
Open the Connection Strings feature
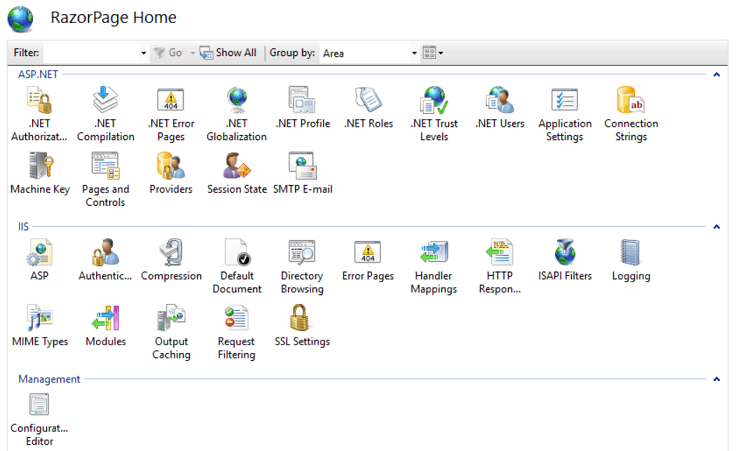coord(631,102)
